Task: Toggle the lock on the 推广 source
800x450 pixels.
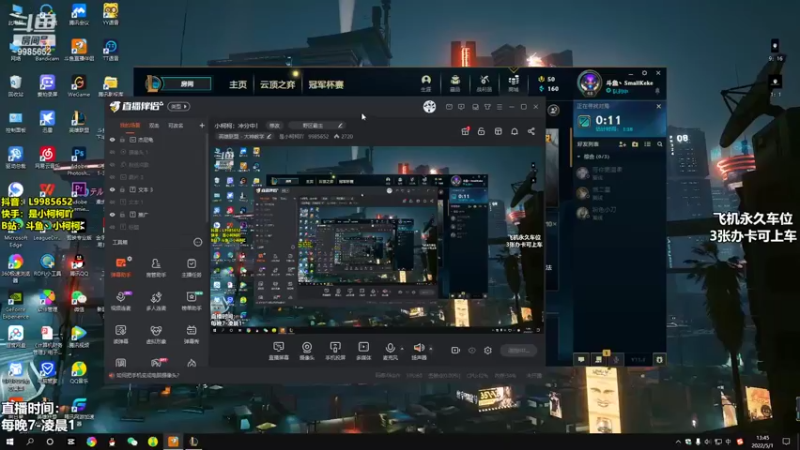Action: point(122,215)
